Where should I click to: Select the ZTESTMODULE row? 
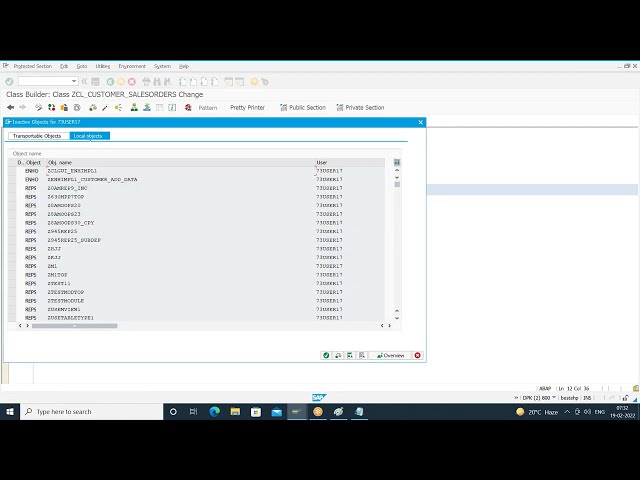(x=196, y=301)
